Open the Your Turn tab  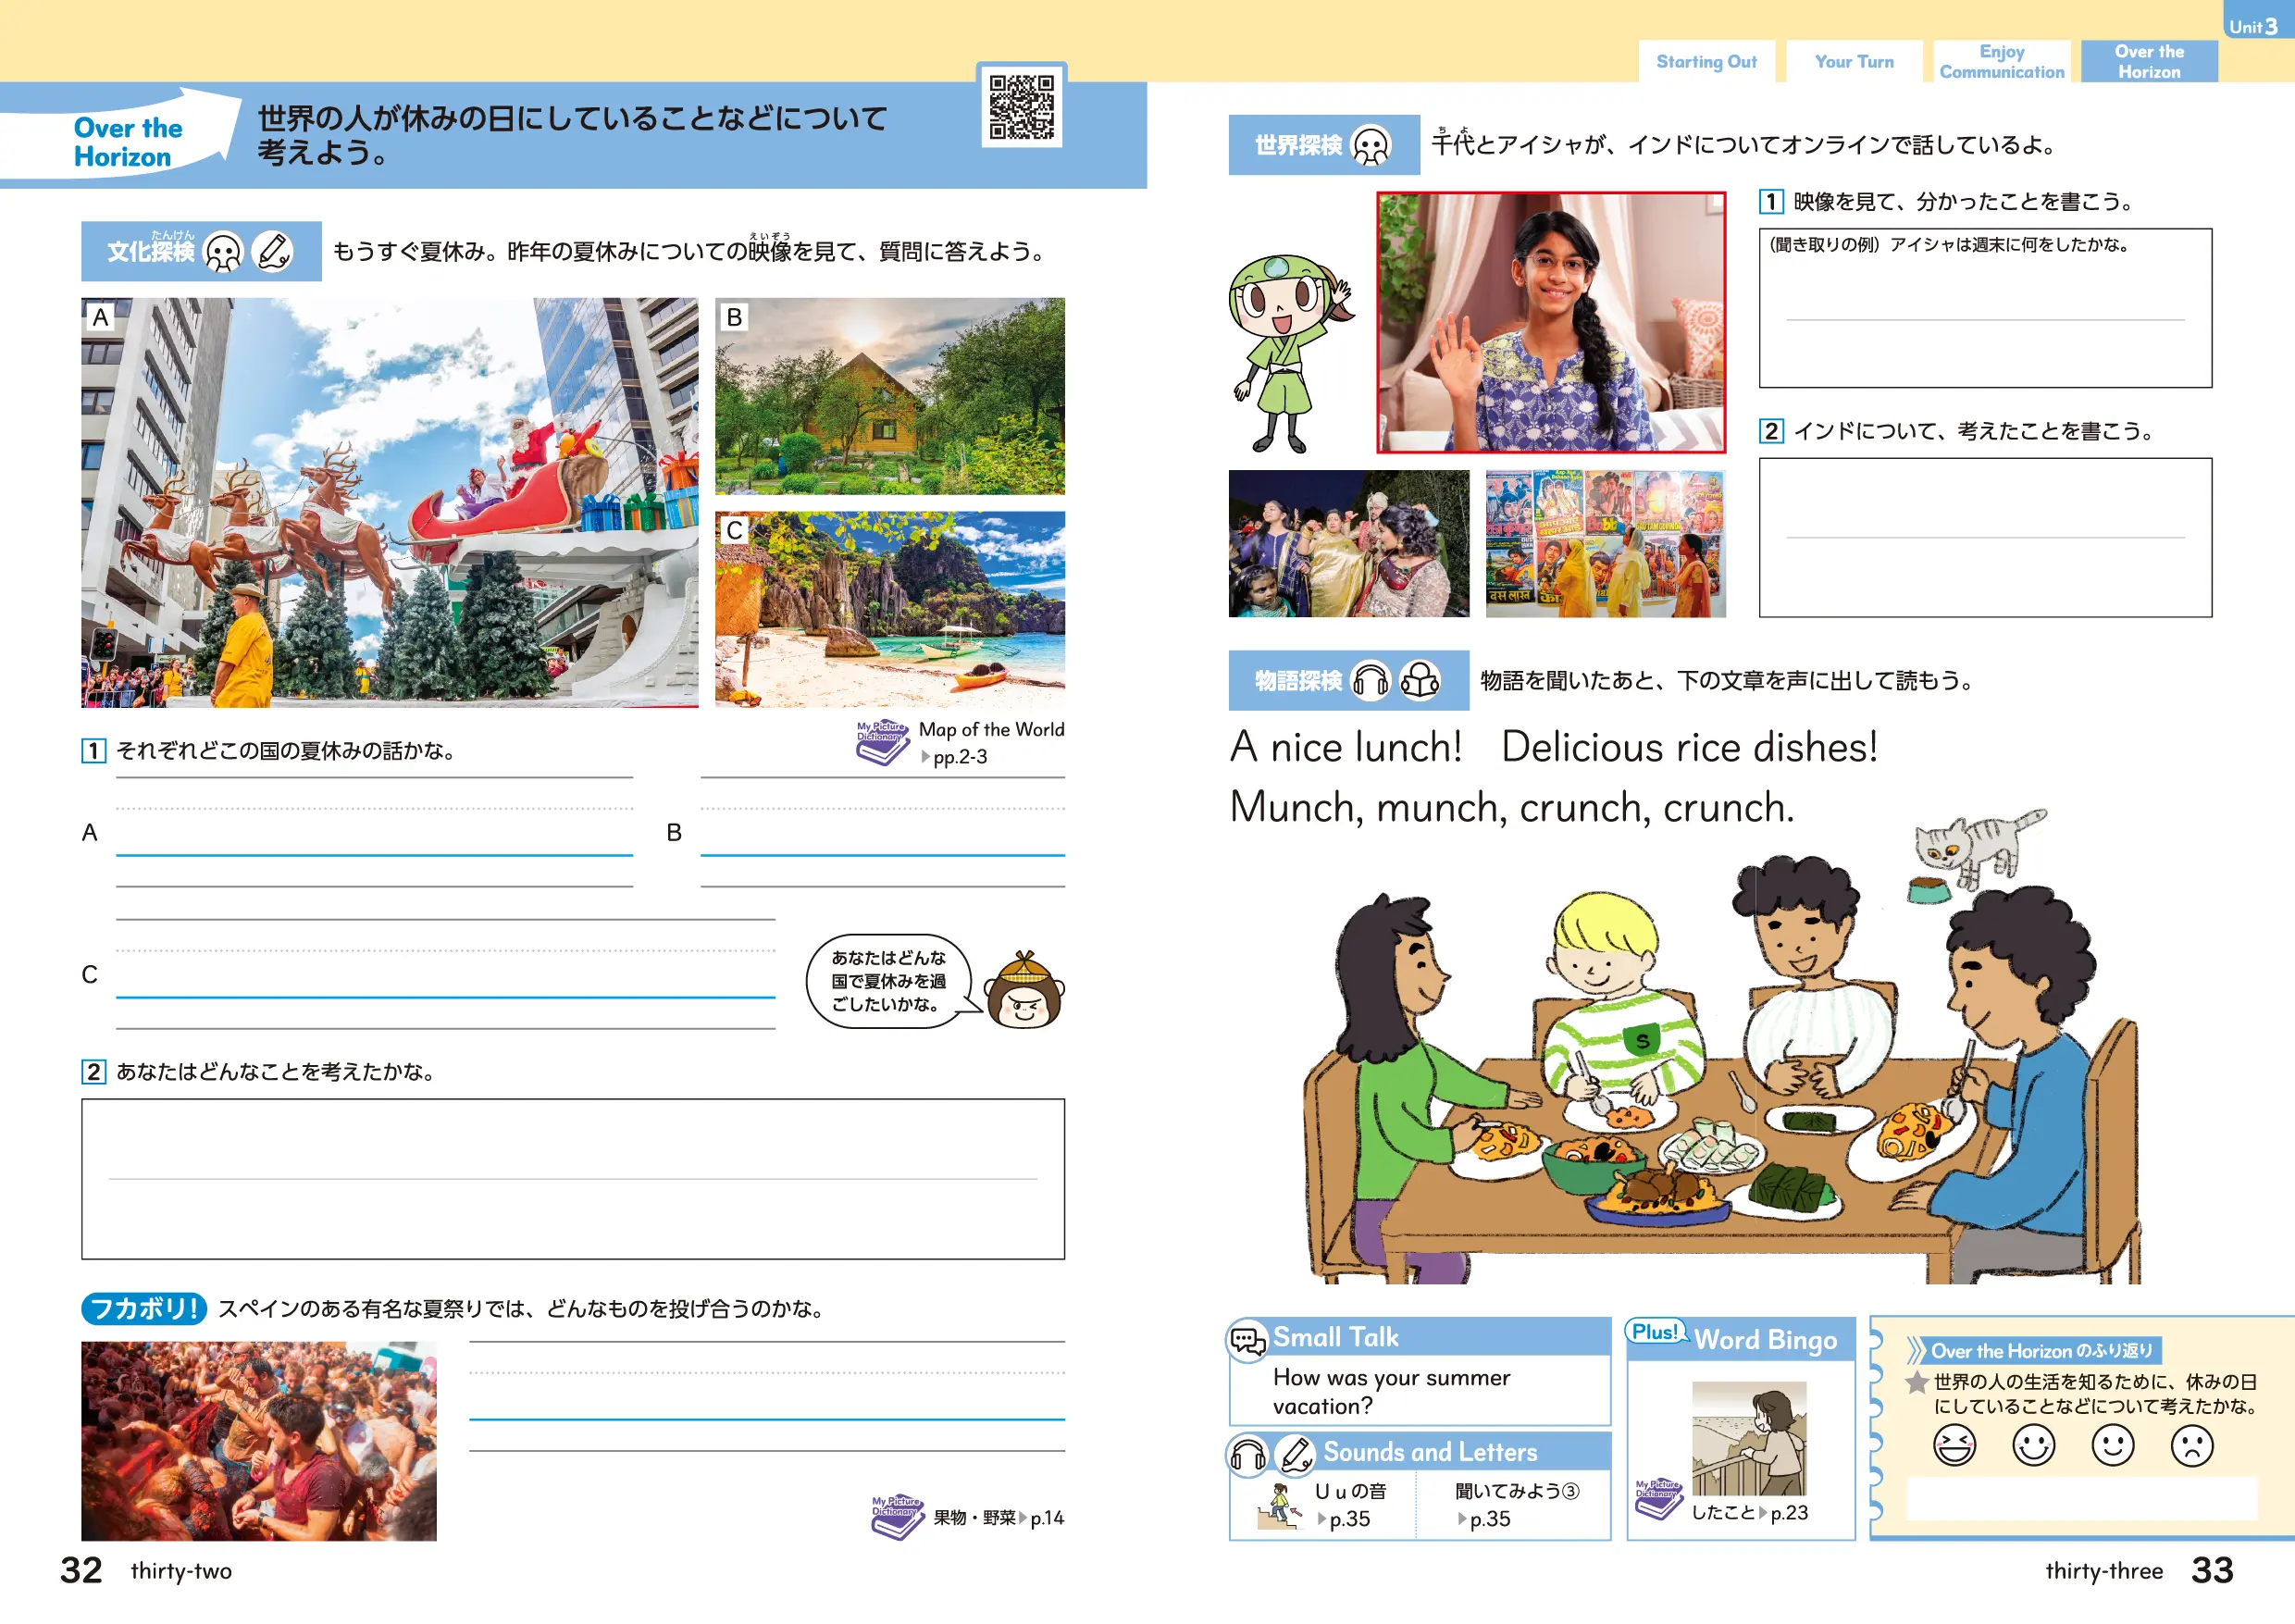pyautogui.click(x=1854, y=62)
